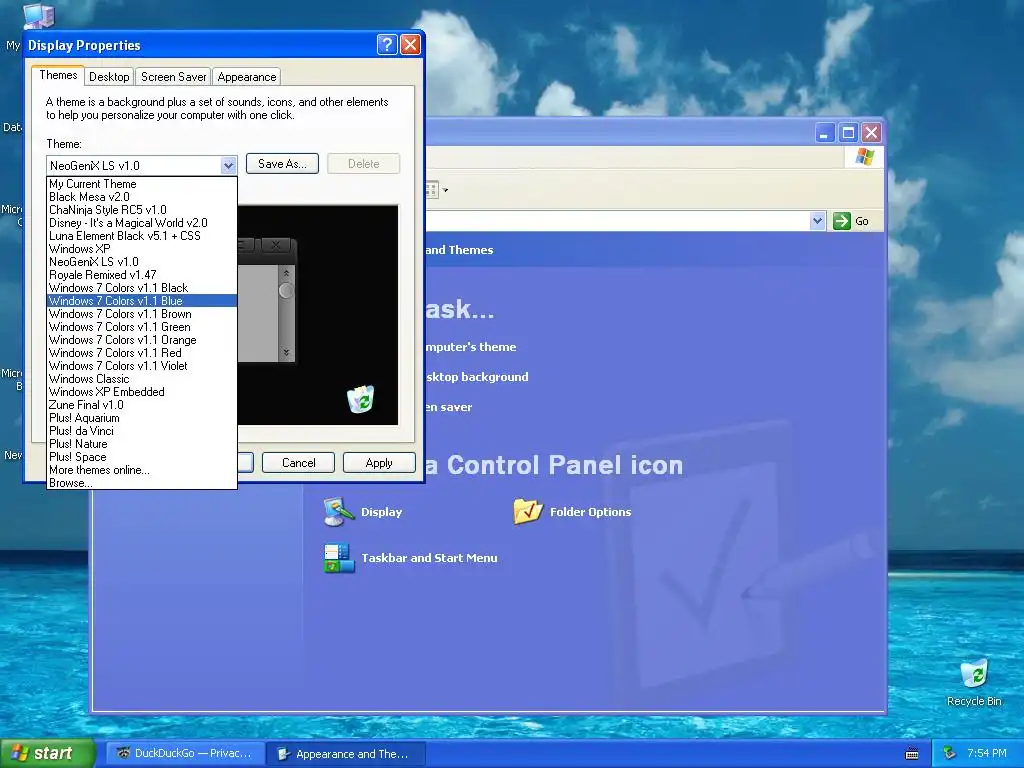Click the Start button
1024x768 pixels.
point(48,753)
